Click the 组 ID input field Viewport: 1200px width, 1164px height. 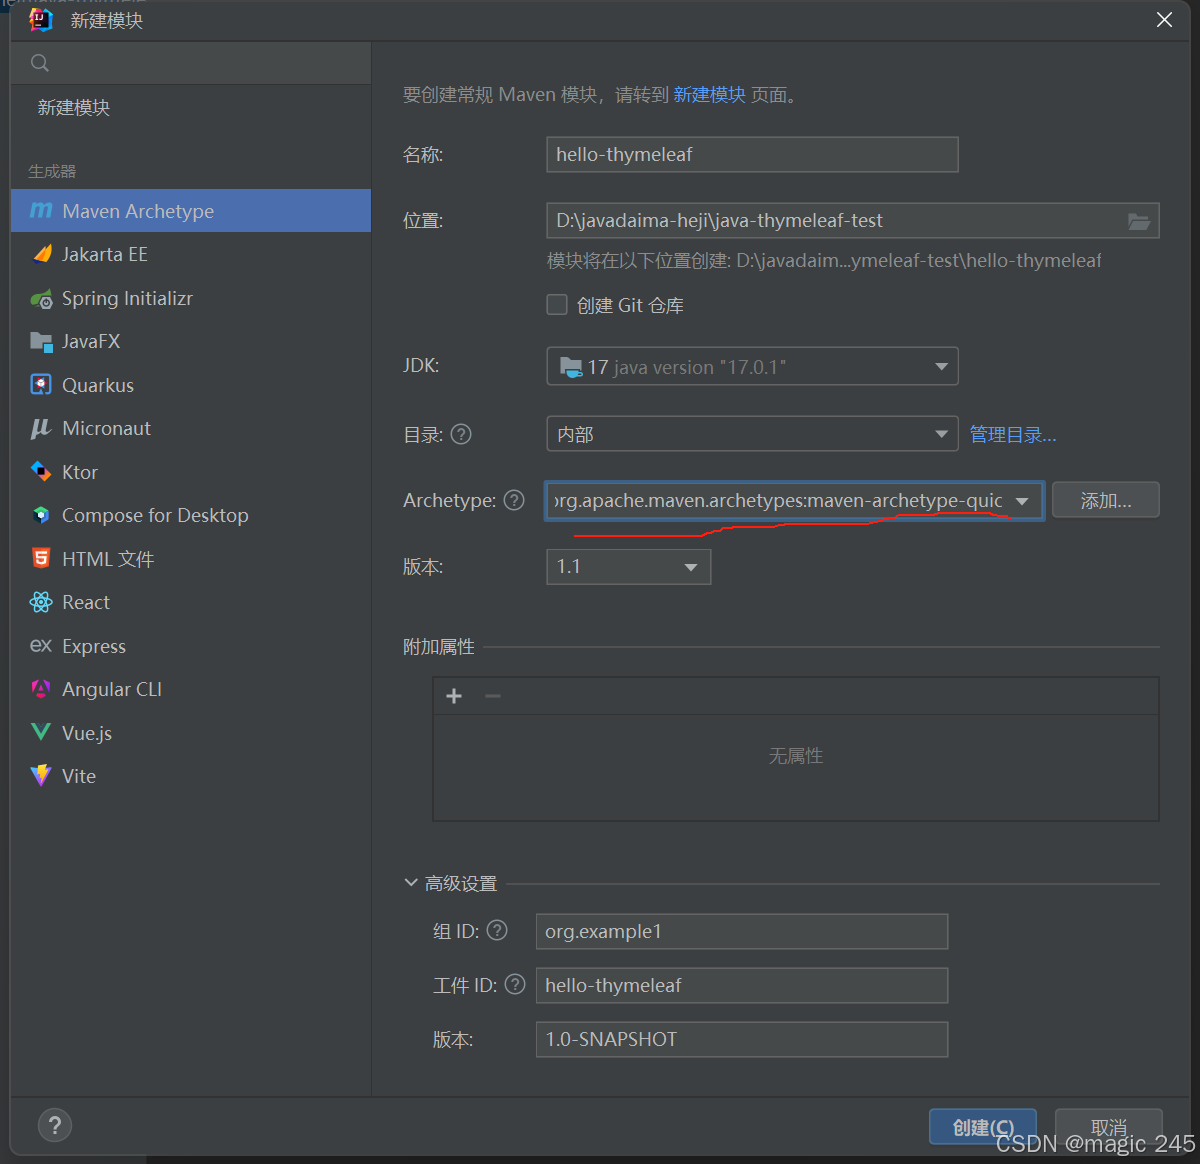coord(742,931)
